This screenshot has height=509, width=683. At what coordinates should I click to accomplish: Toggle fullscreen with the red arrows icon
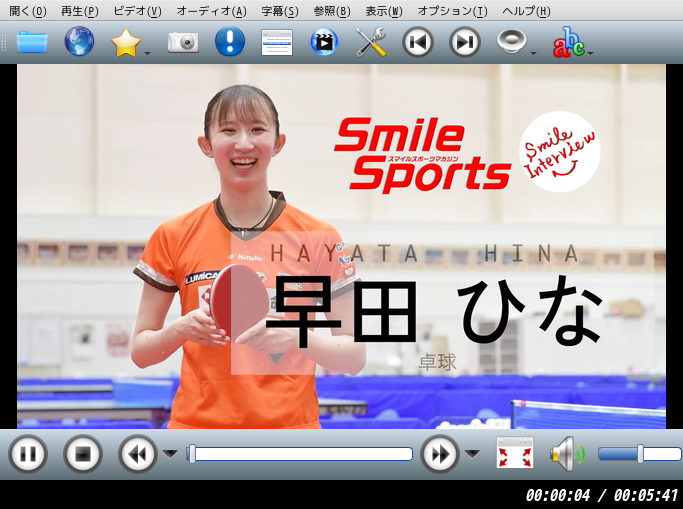tap(515, 453)
